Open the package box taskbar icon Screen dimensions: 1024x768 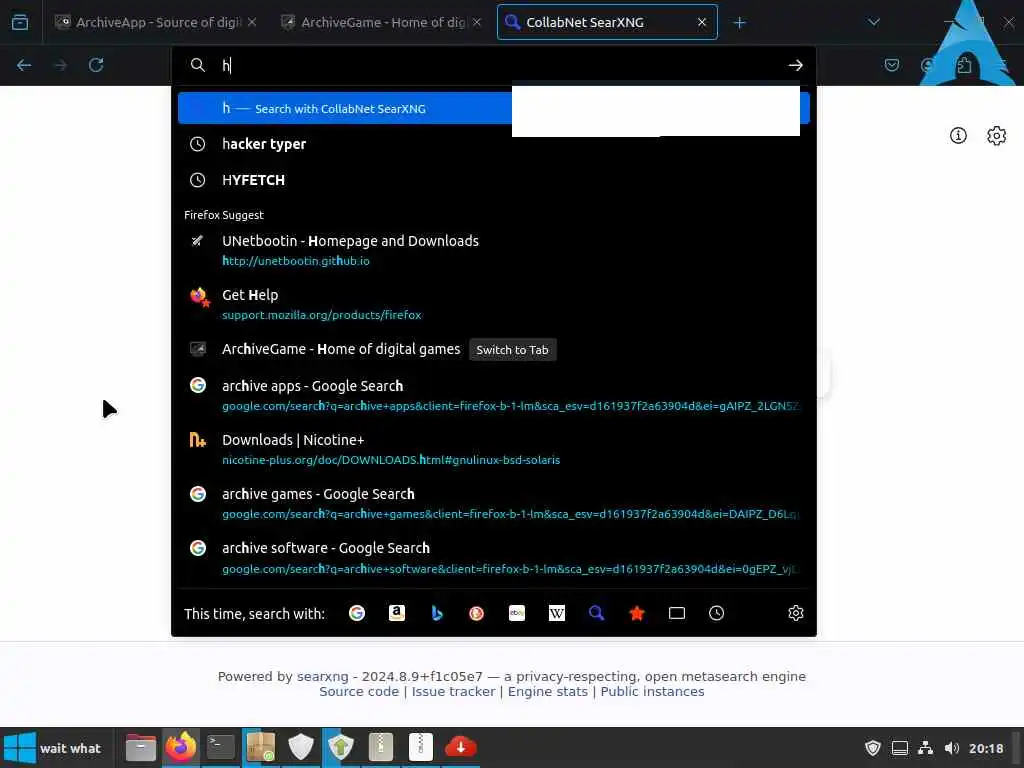click(x=261, y=747)
